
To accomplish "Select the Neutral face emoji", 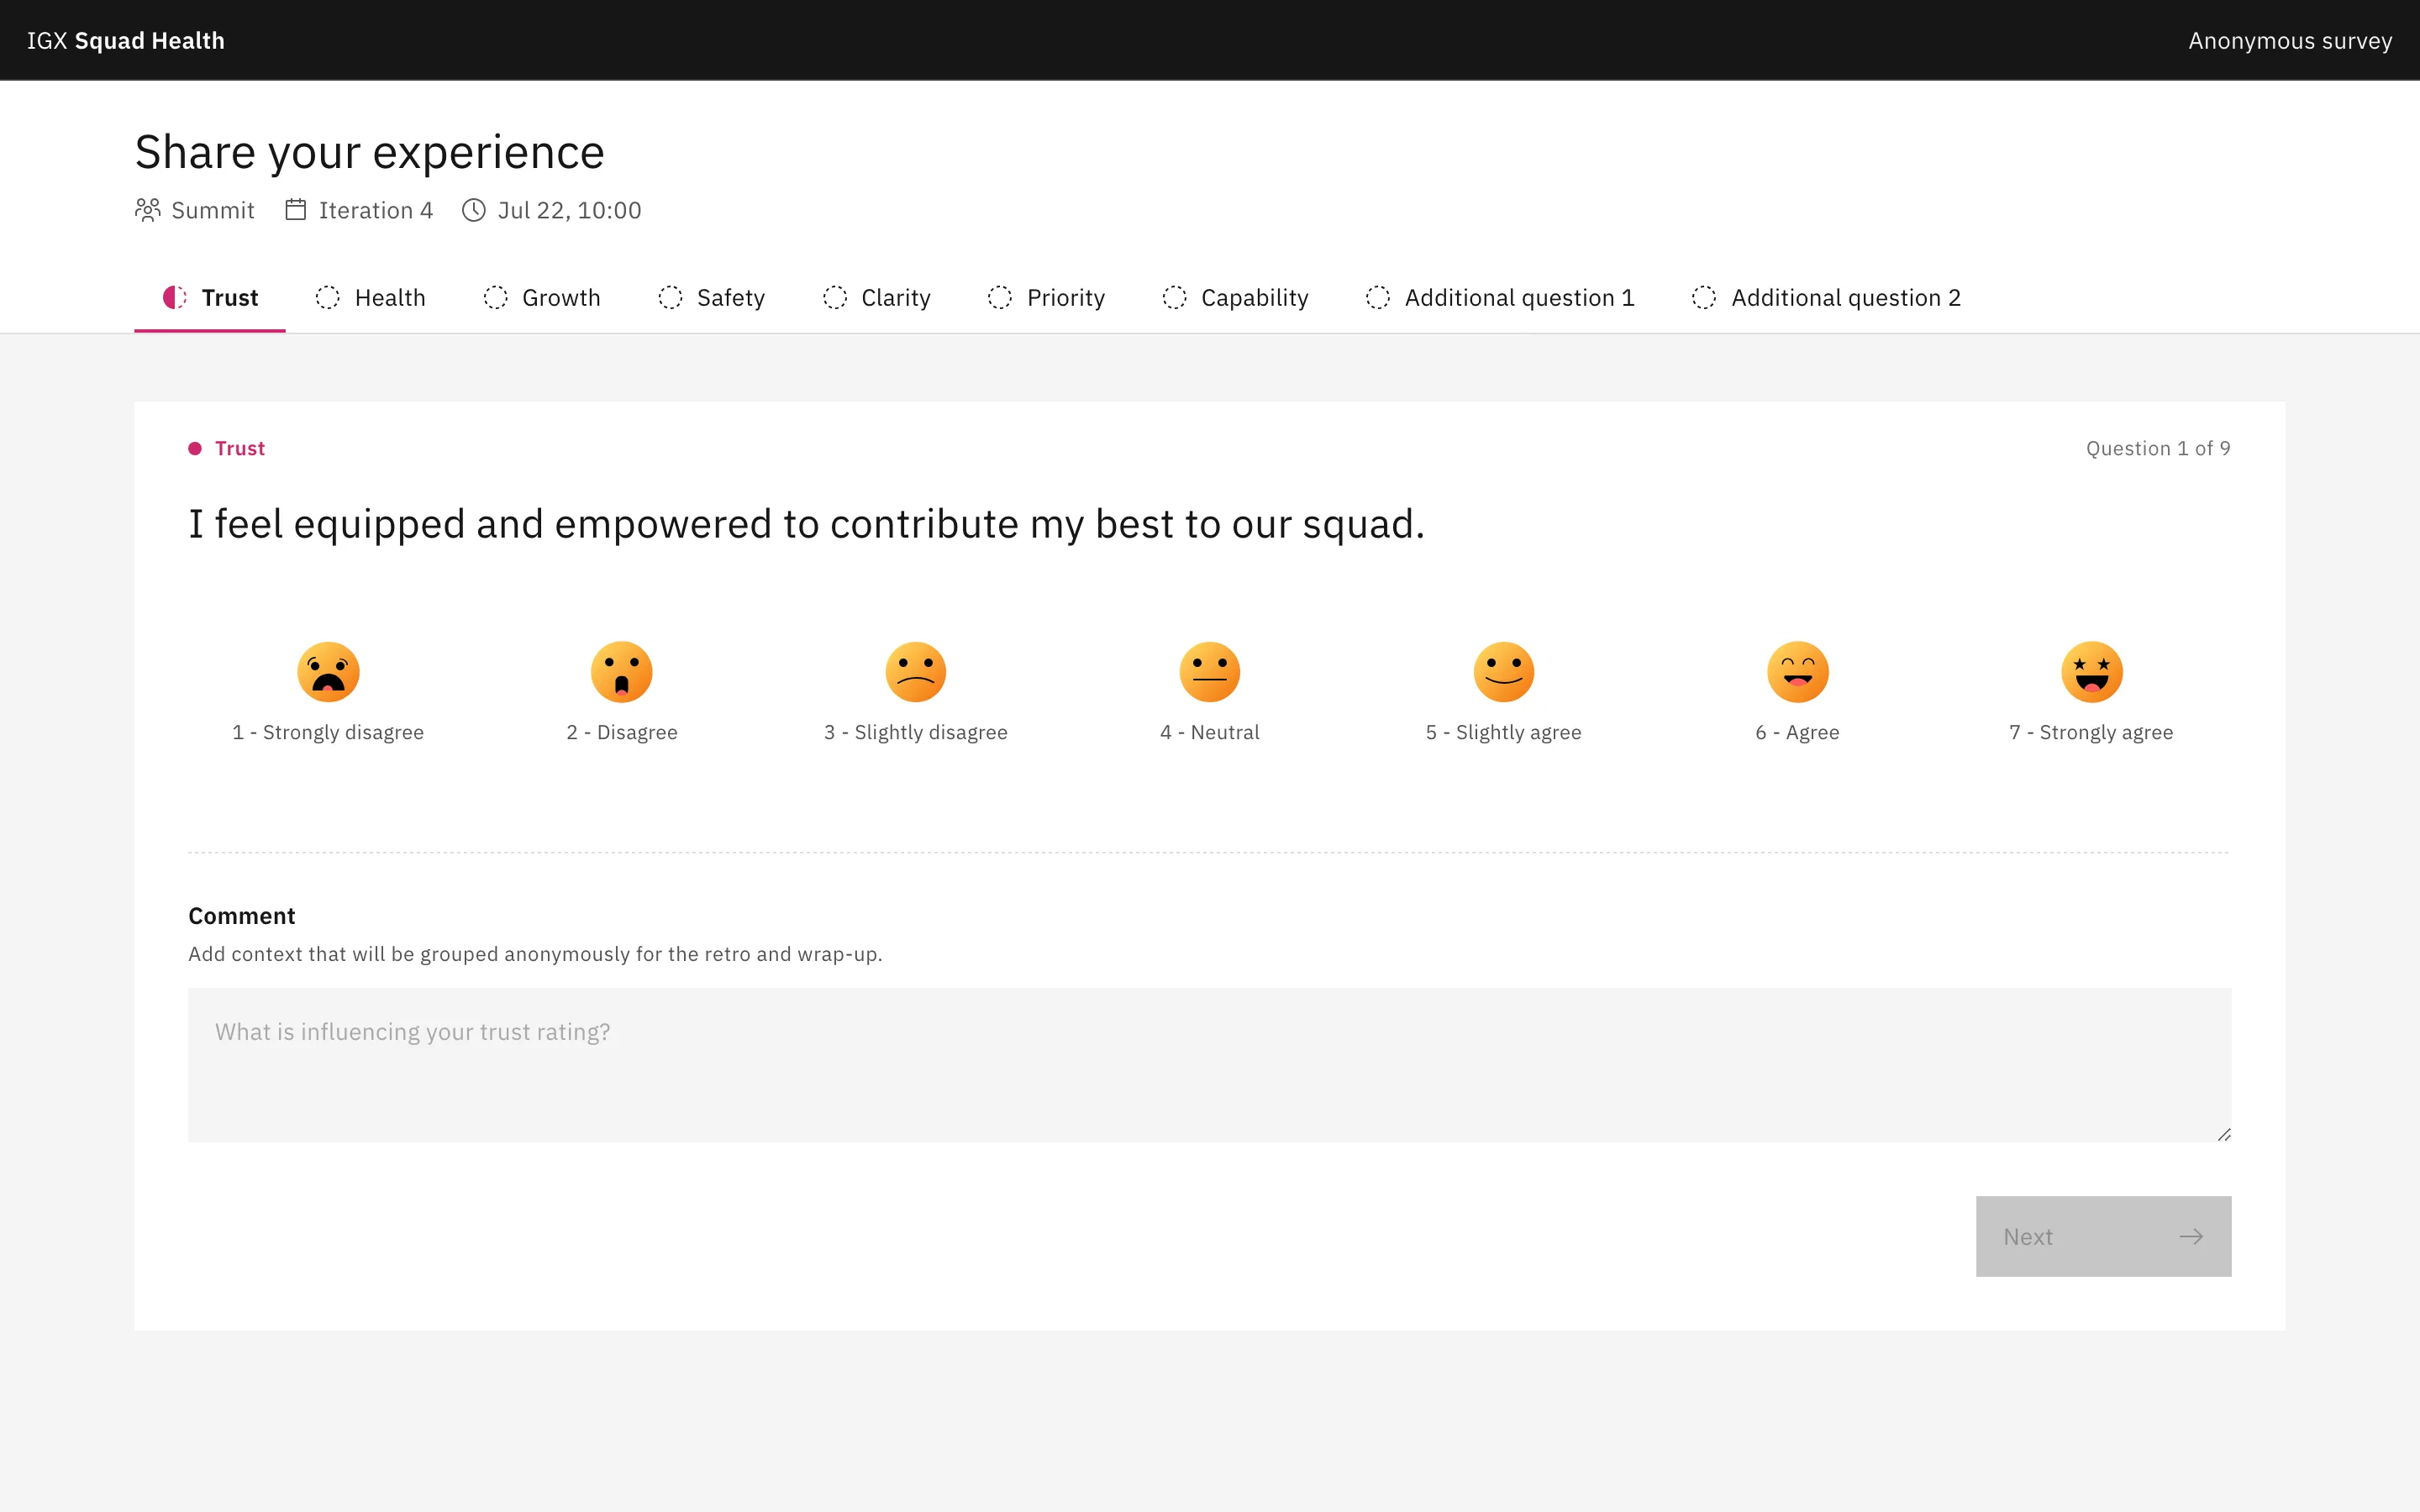I will (1210, 672).
